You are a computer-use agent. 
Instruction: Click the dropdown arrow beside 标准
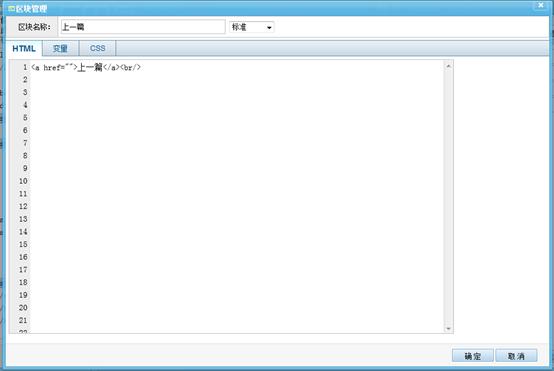click(x=269, y=28)
